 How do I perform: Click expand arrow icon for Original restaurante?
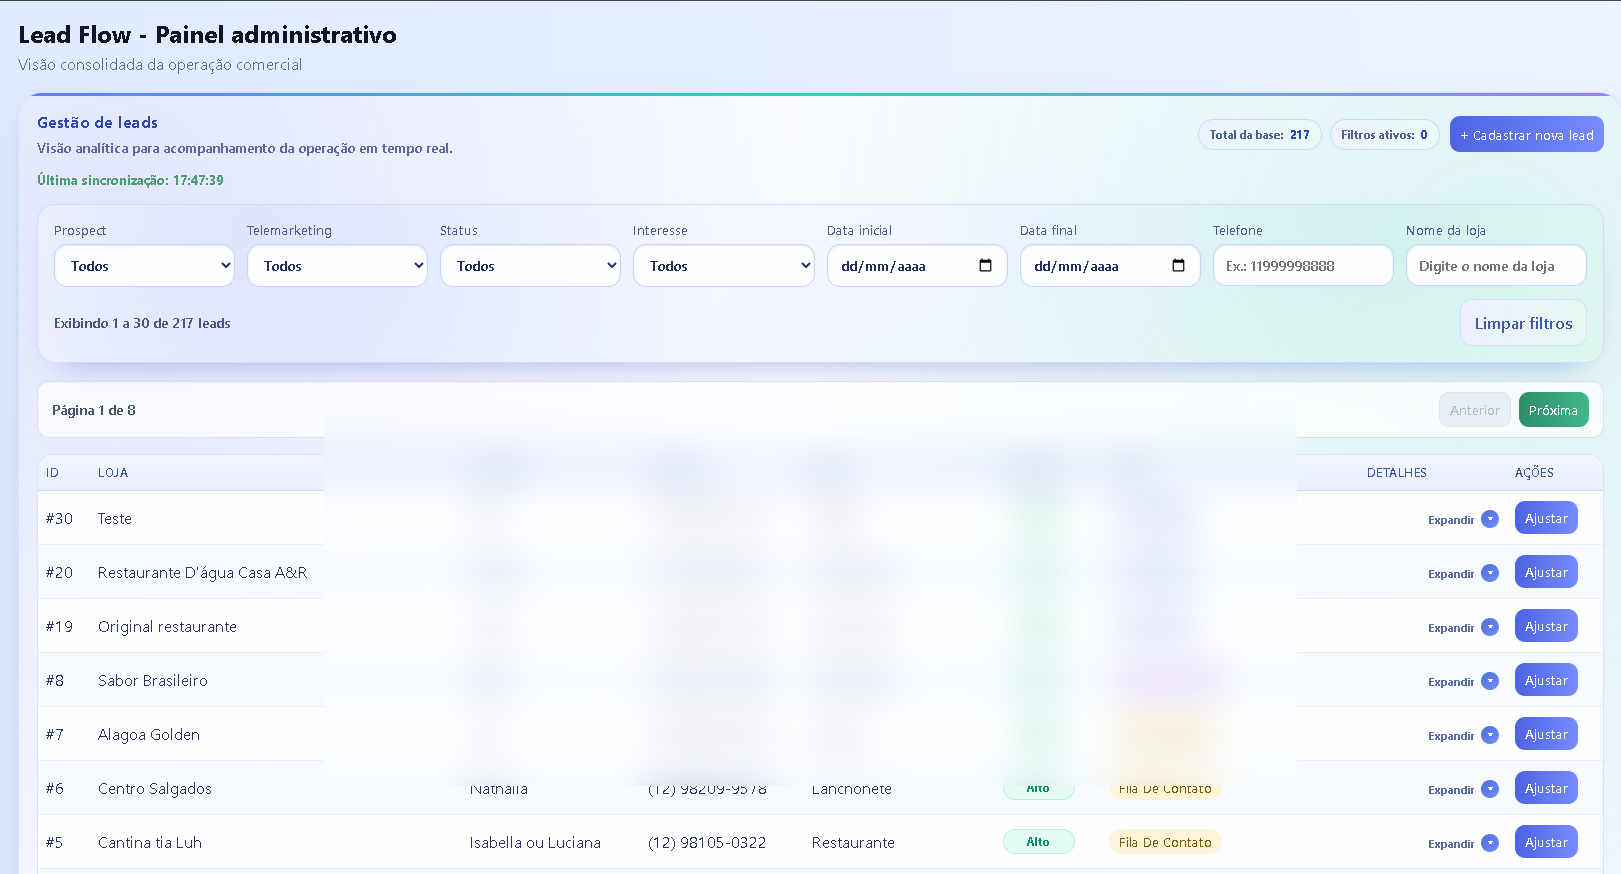point(1490,627)
